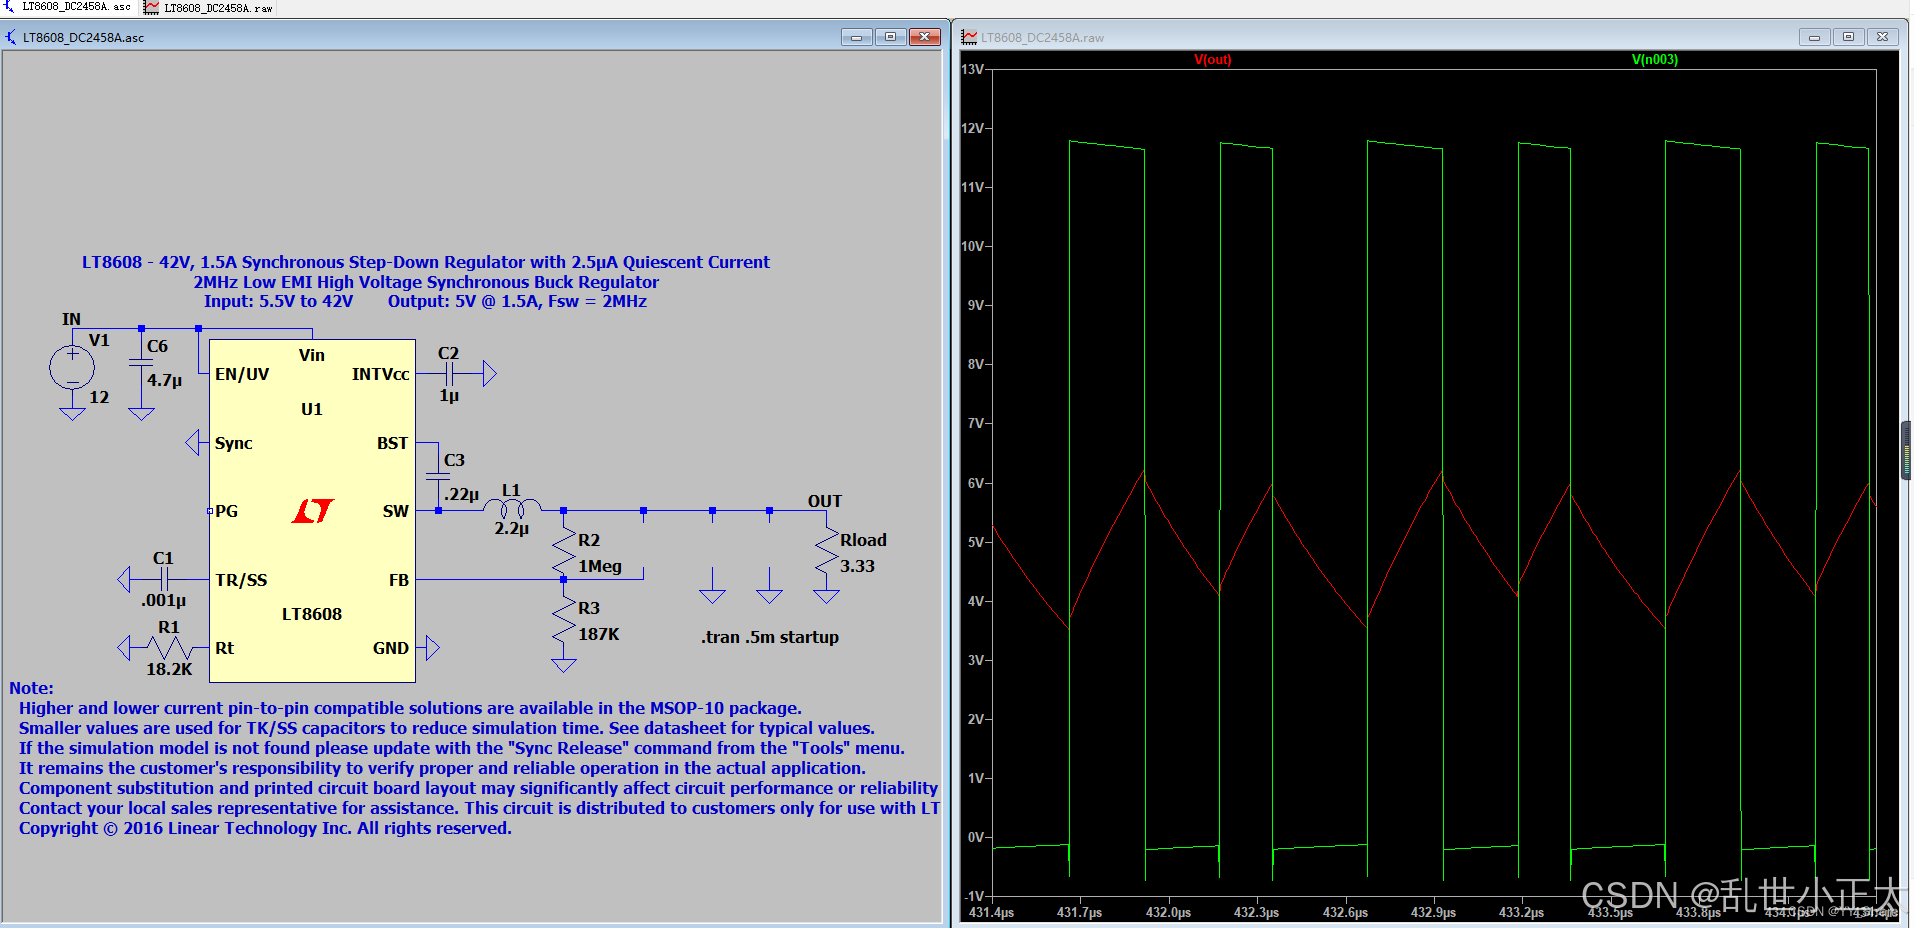Image resolution: width=1914 pixels, height=928 pixels.
Task: Select capacitor C6 symbol in schematic
Action: click(x=141, y=363)
